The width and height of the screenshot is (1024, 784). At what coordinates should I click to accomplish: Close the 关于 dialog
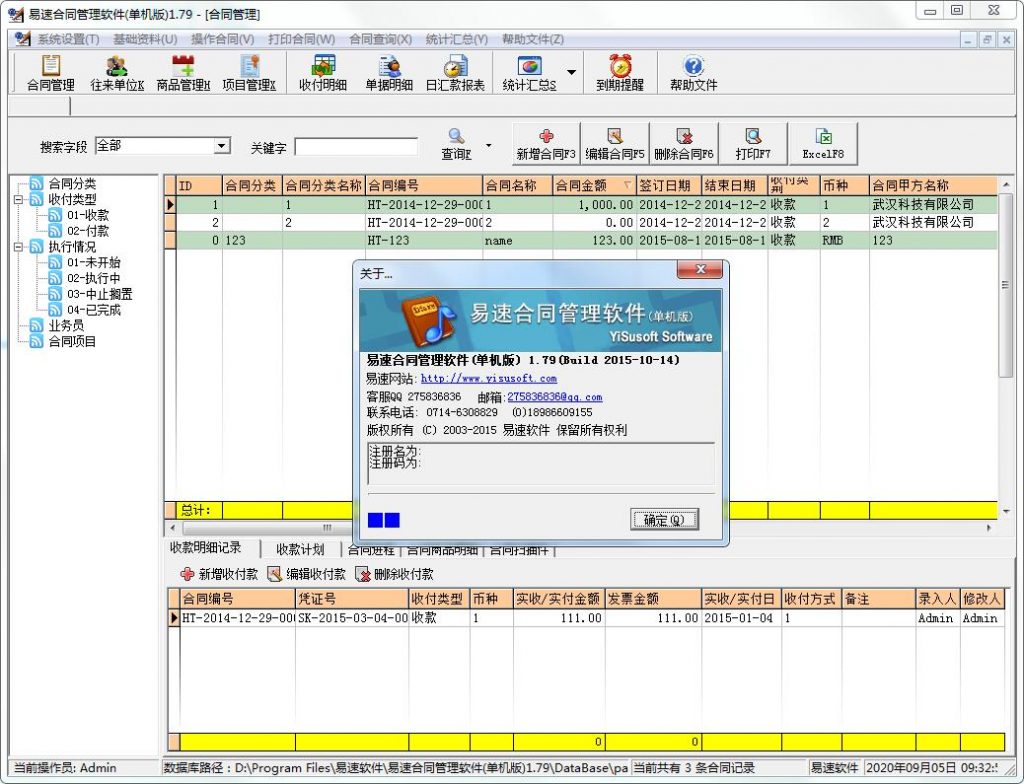coord(699,269)
